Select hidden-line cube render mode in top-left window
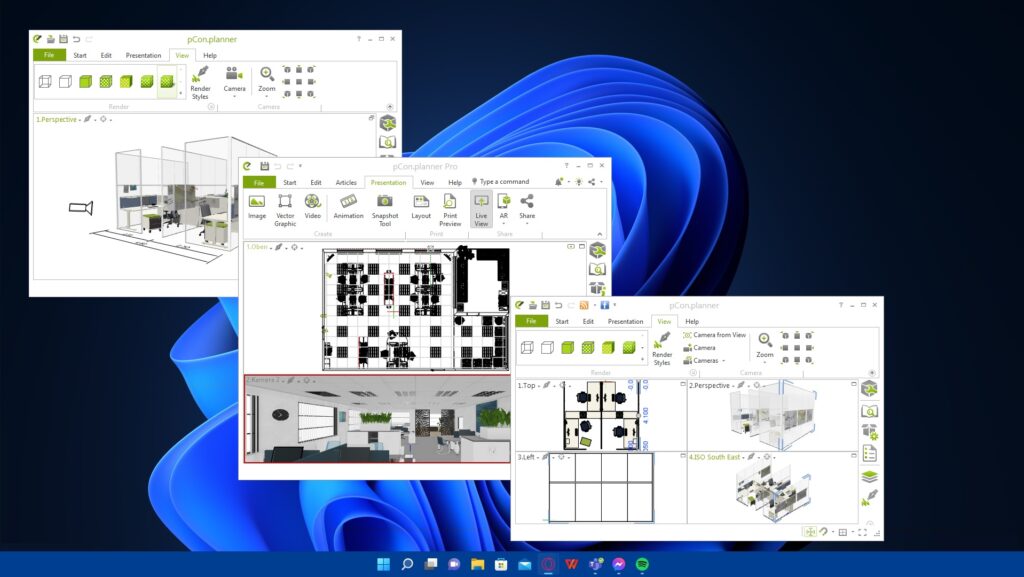This screenshot has width=1024, height=577. pyautogui.click(x=65, y=82)
